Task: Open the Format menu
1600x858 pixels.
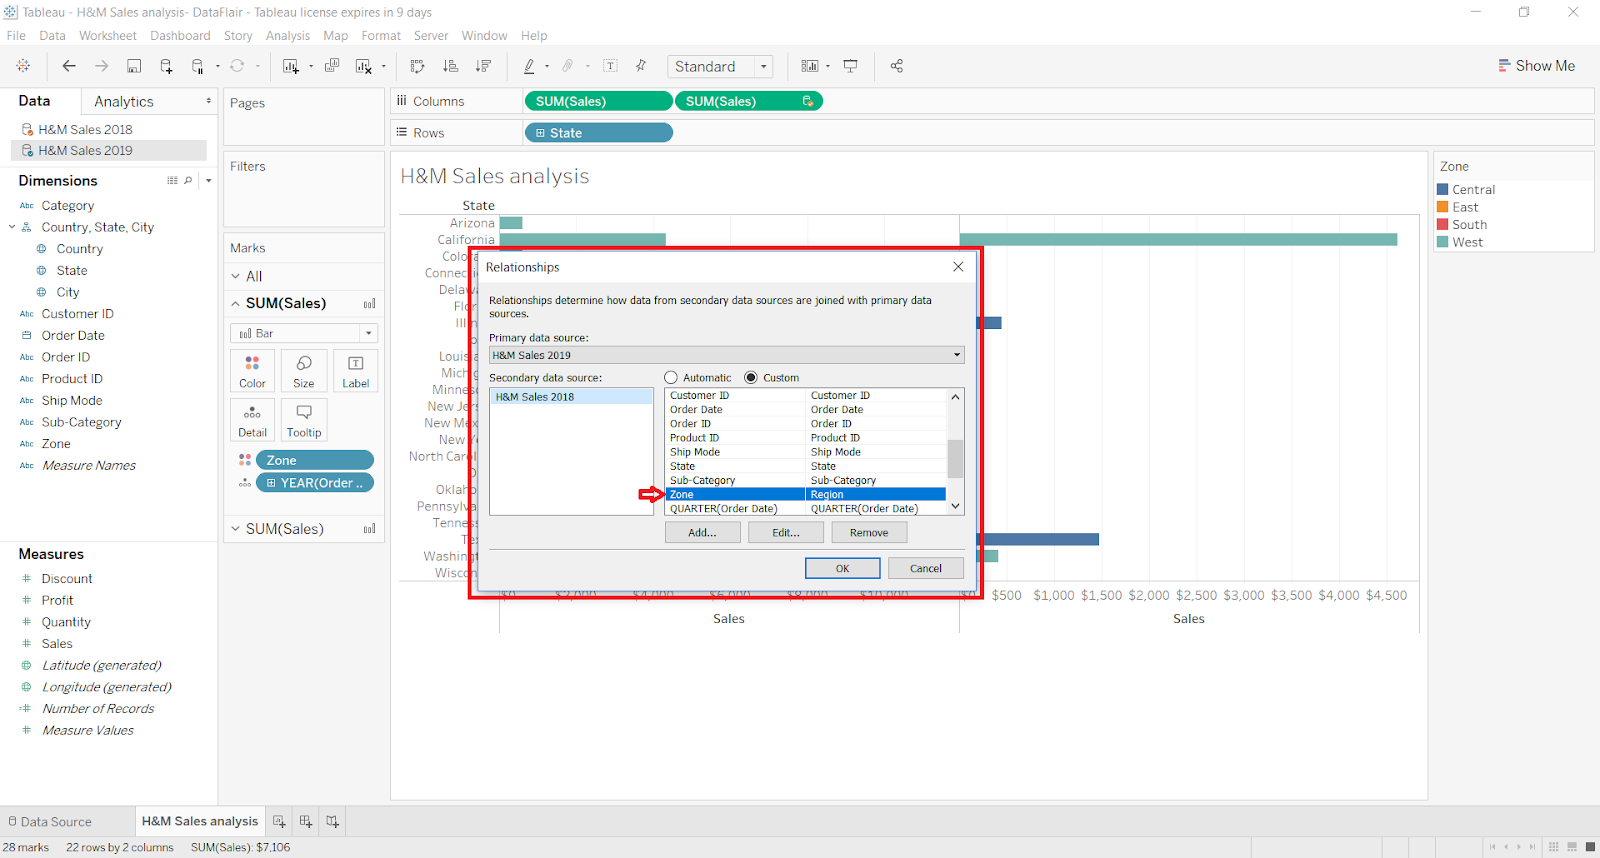Action: pos(381,36)
